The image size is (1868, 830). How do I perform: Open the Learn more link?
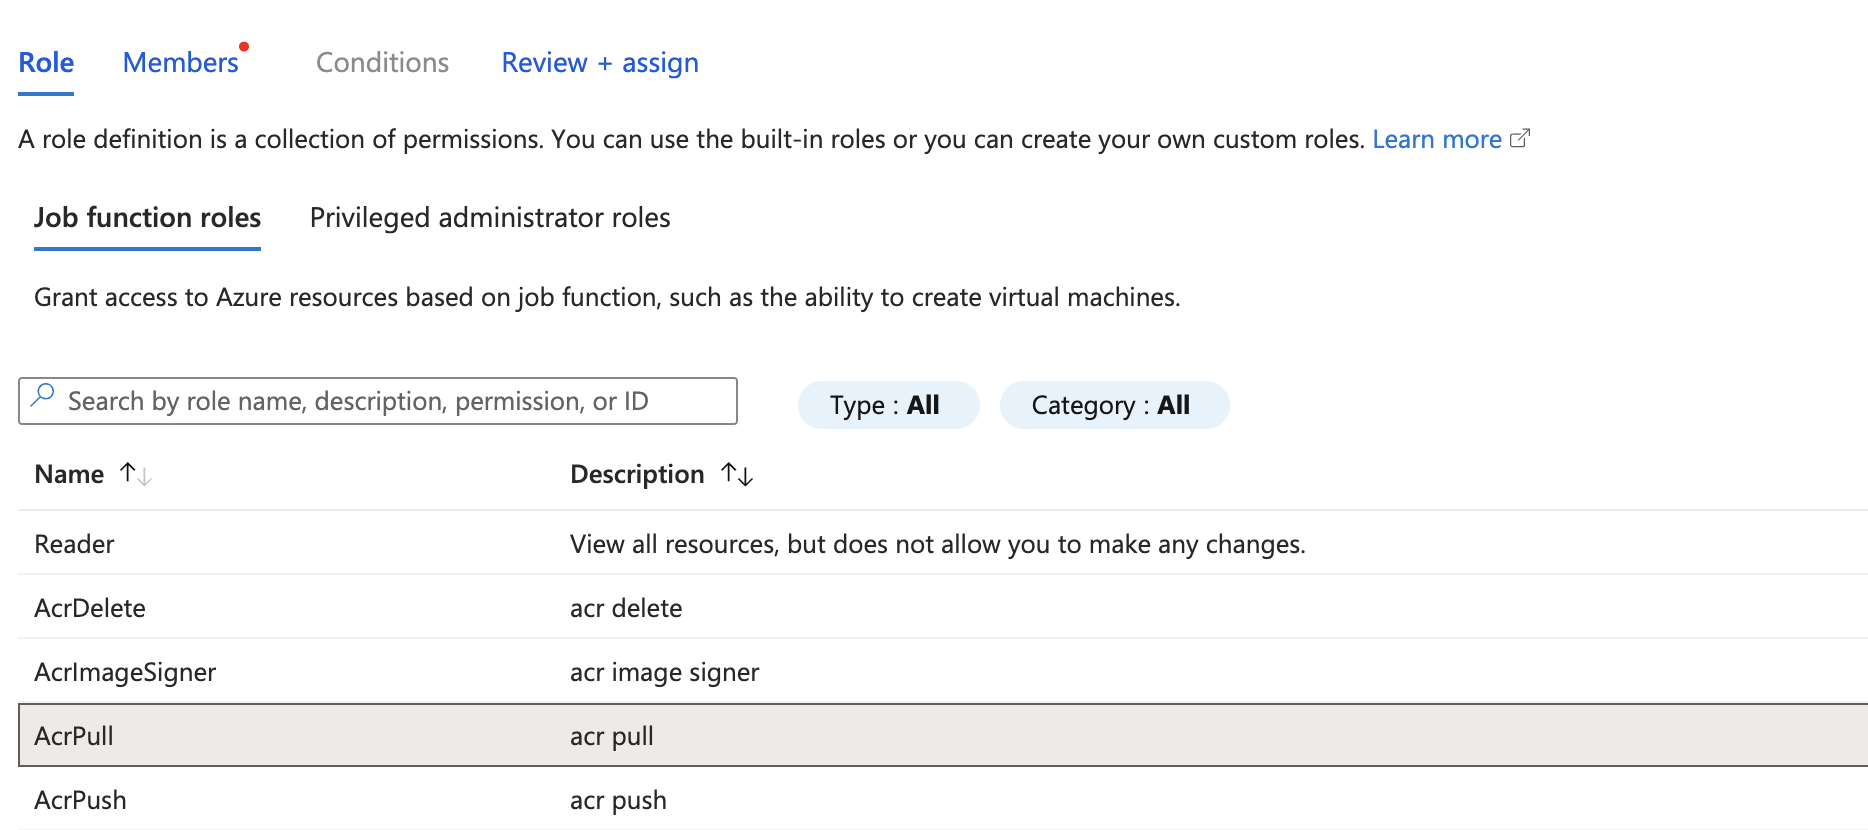point(1436,139)
